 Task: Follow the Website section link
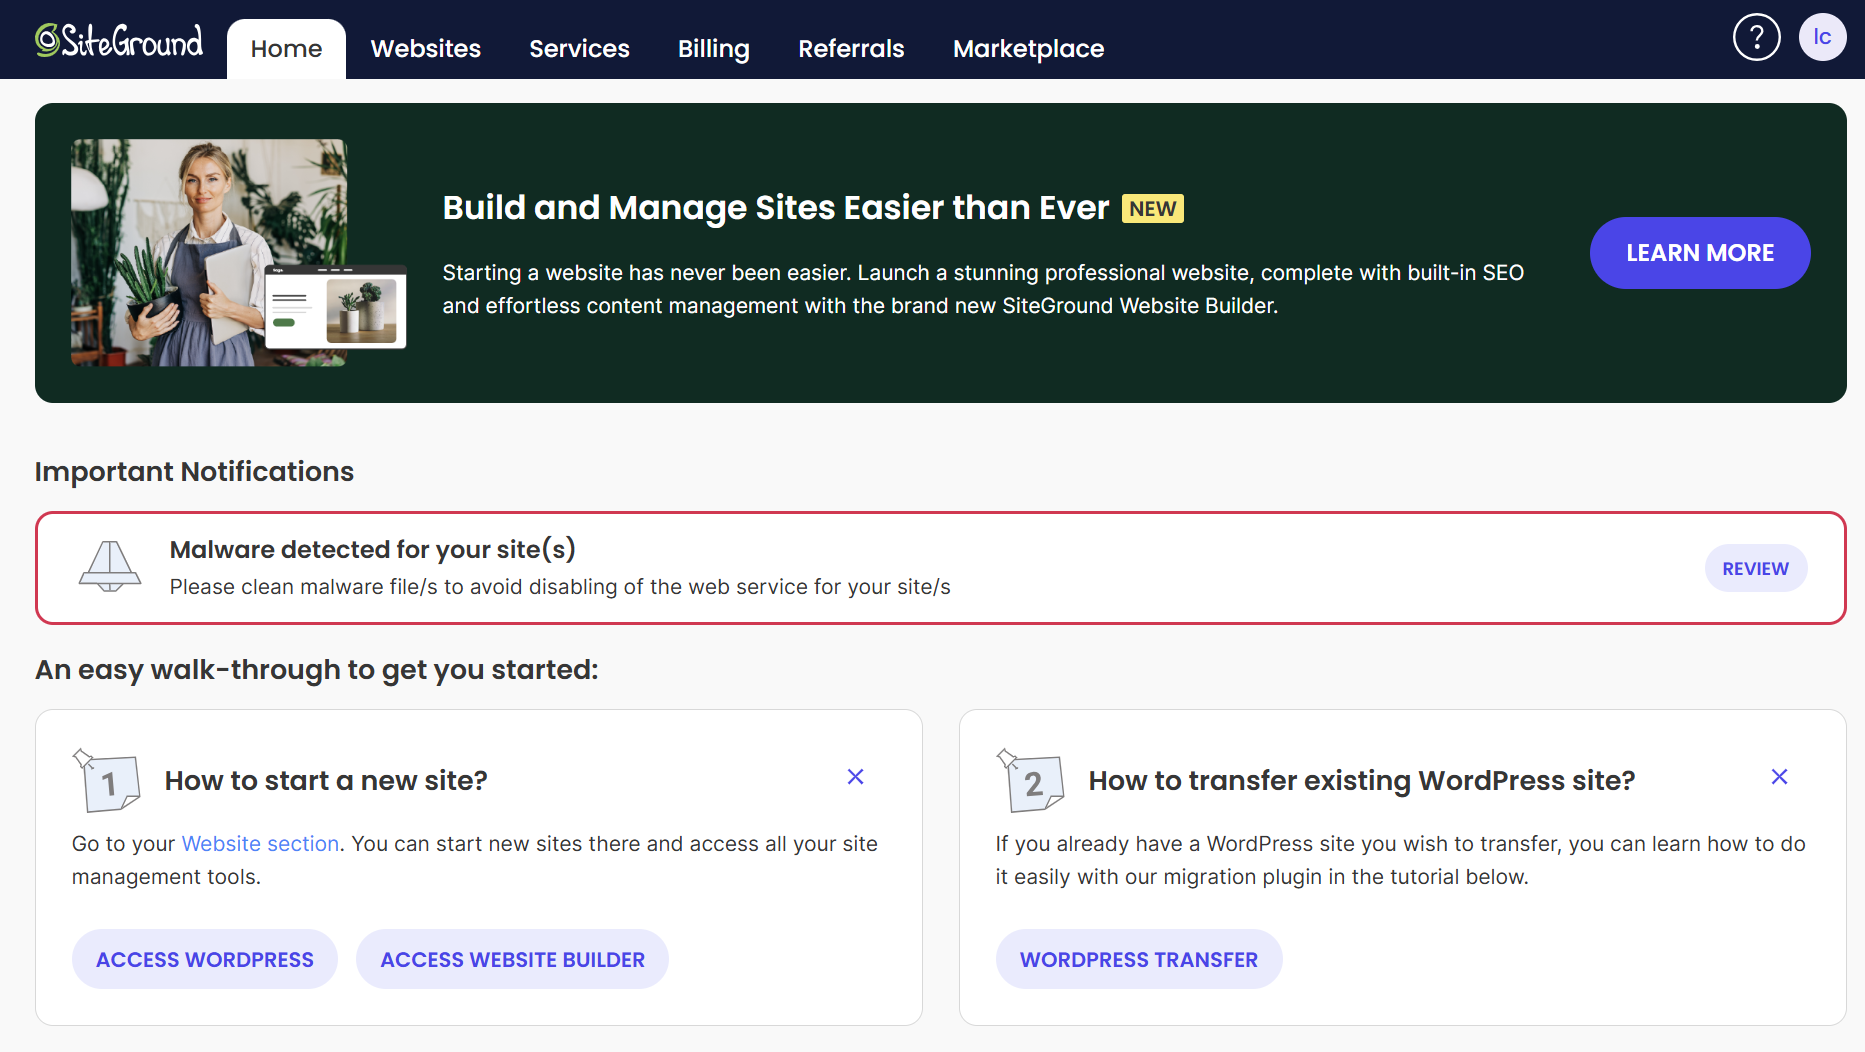coord(260,844)
